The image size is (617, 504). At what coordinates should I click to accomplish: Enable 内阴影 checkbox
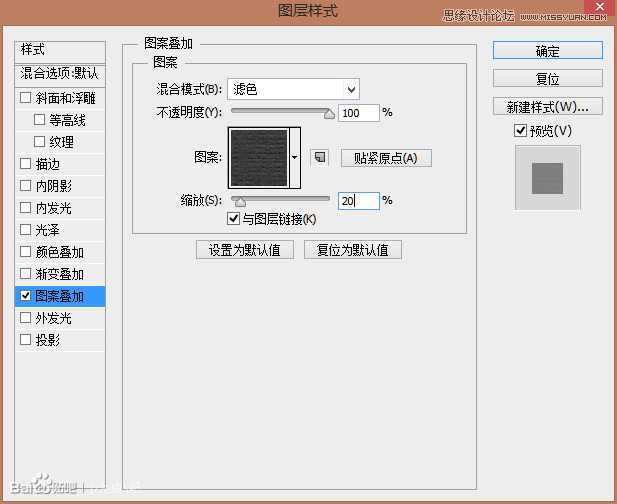26,186
